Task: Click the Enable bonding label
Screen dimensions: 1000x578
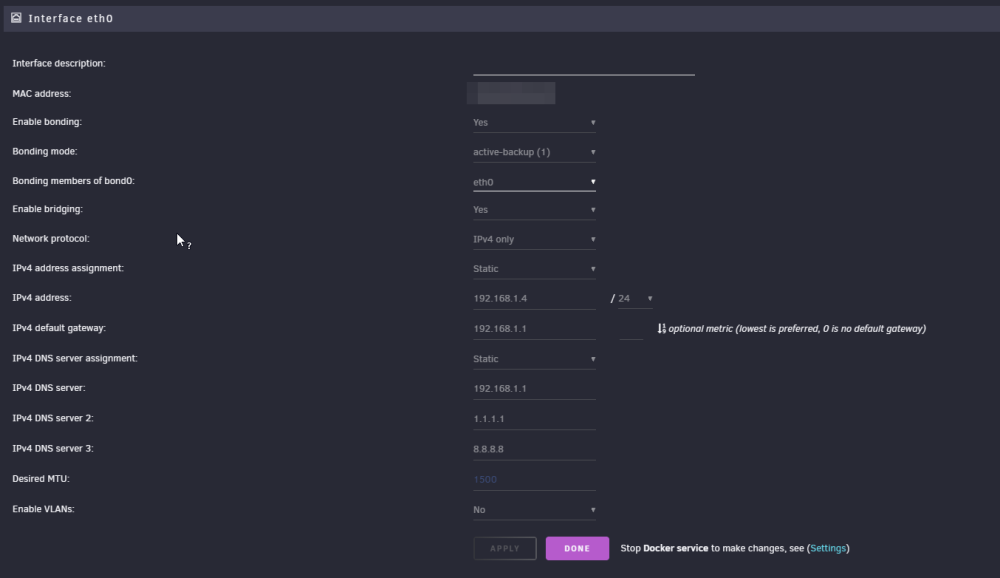Action: point(47,121)
